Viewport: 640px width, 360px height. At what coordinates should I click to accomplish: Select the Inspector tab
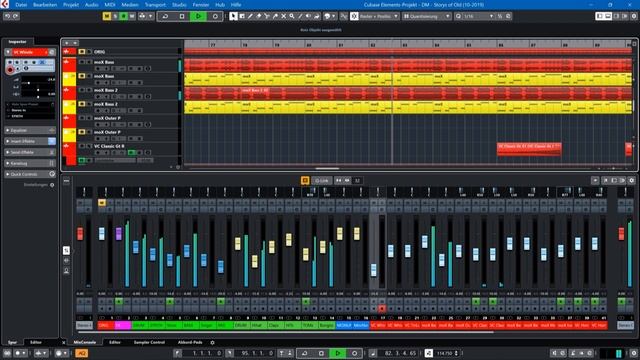coord(18,42)
